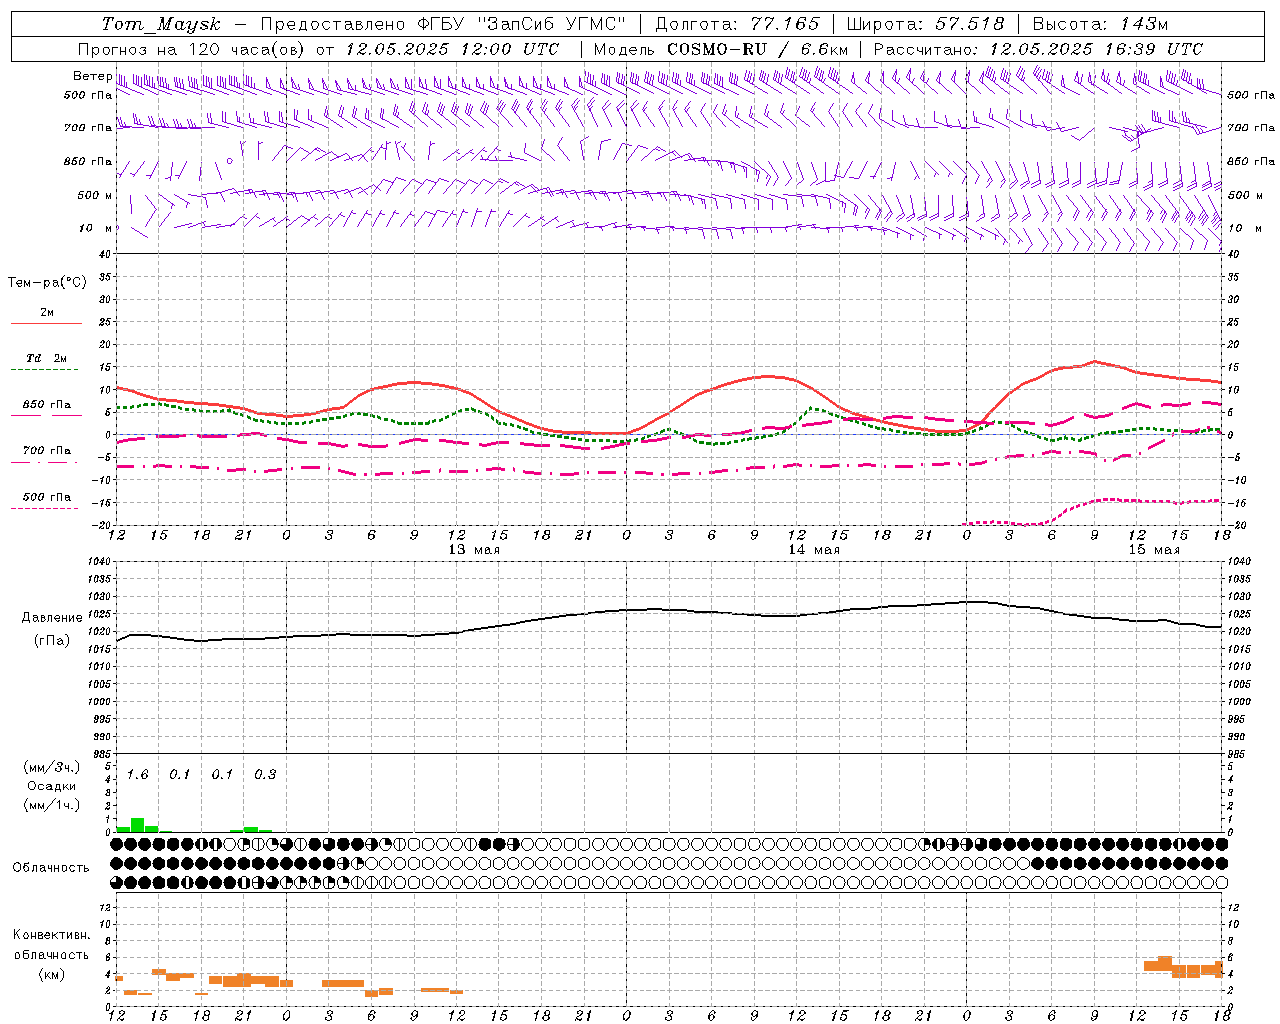Click the solid line sample under '2м' legend
Image resolution: width=1280 pixels, height=1024 pixels.
[47, 324]
